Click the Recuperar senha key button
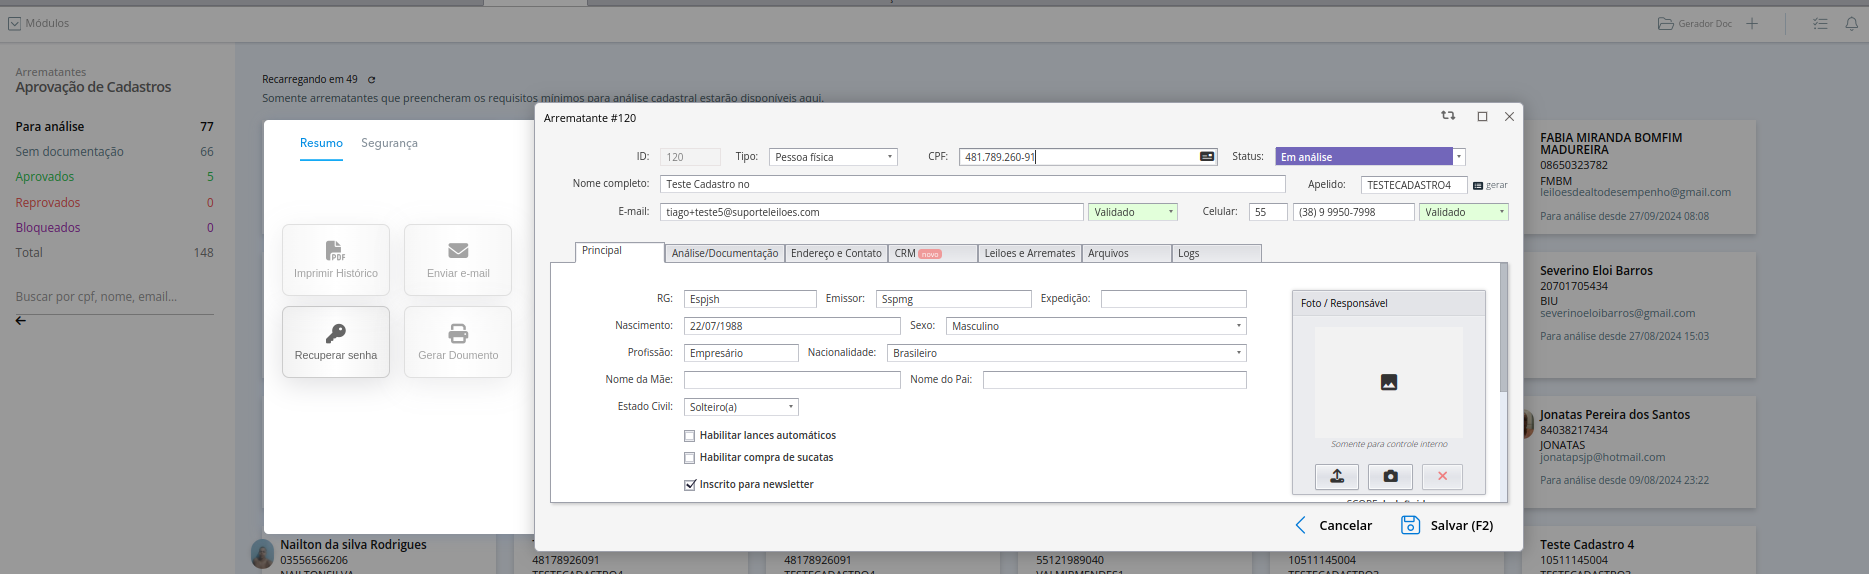Image resolution: width=1869 pixels, height=574 pixels. pyautogui.click(x=336, y=342)
